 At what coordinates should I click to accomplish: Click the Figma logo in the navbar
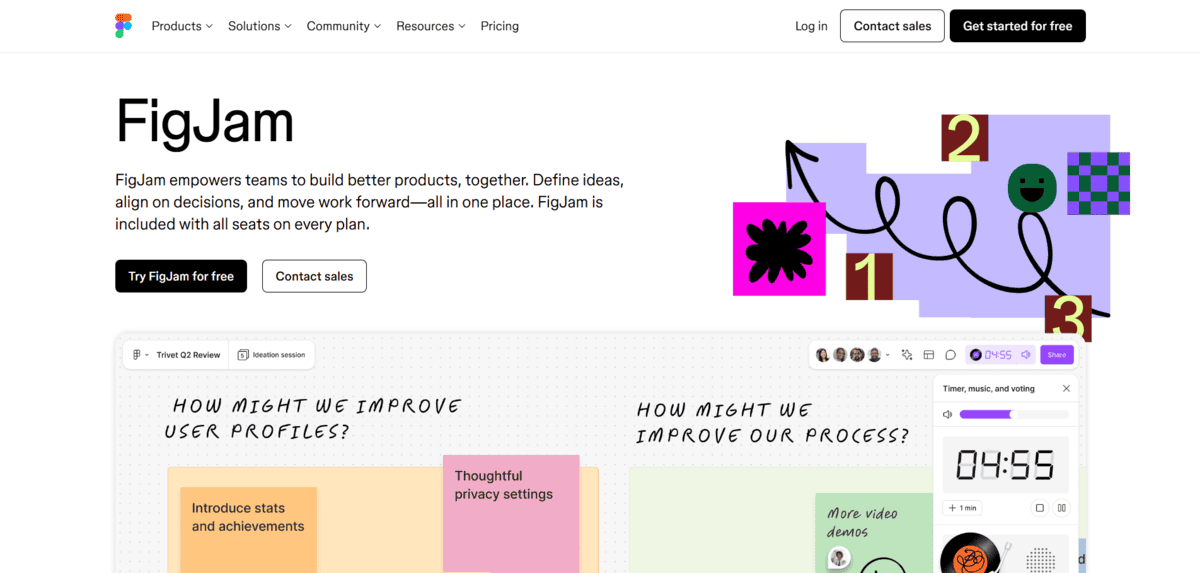pos(123,26)
